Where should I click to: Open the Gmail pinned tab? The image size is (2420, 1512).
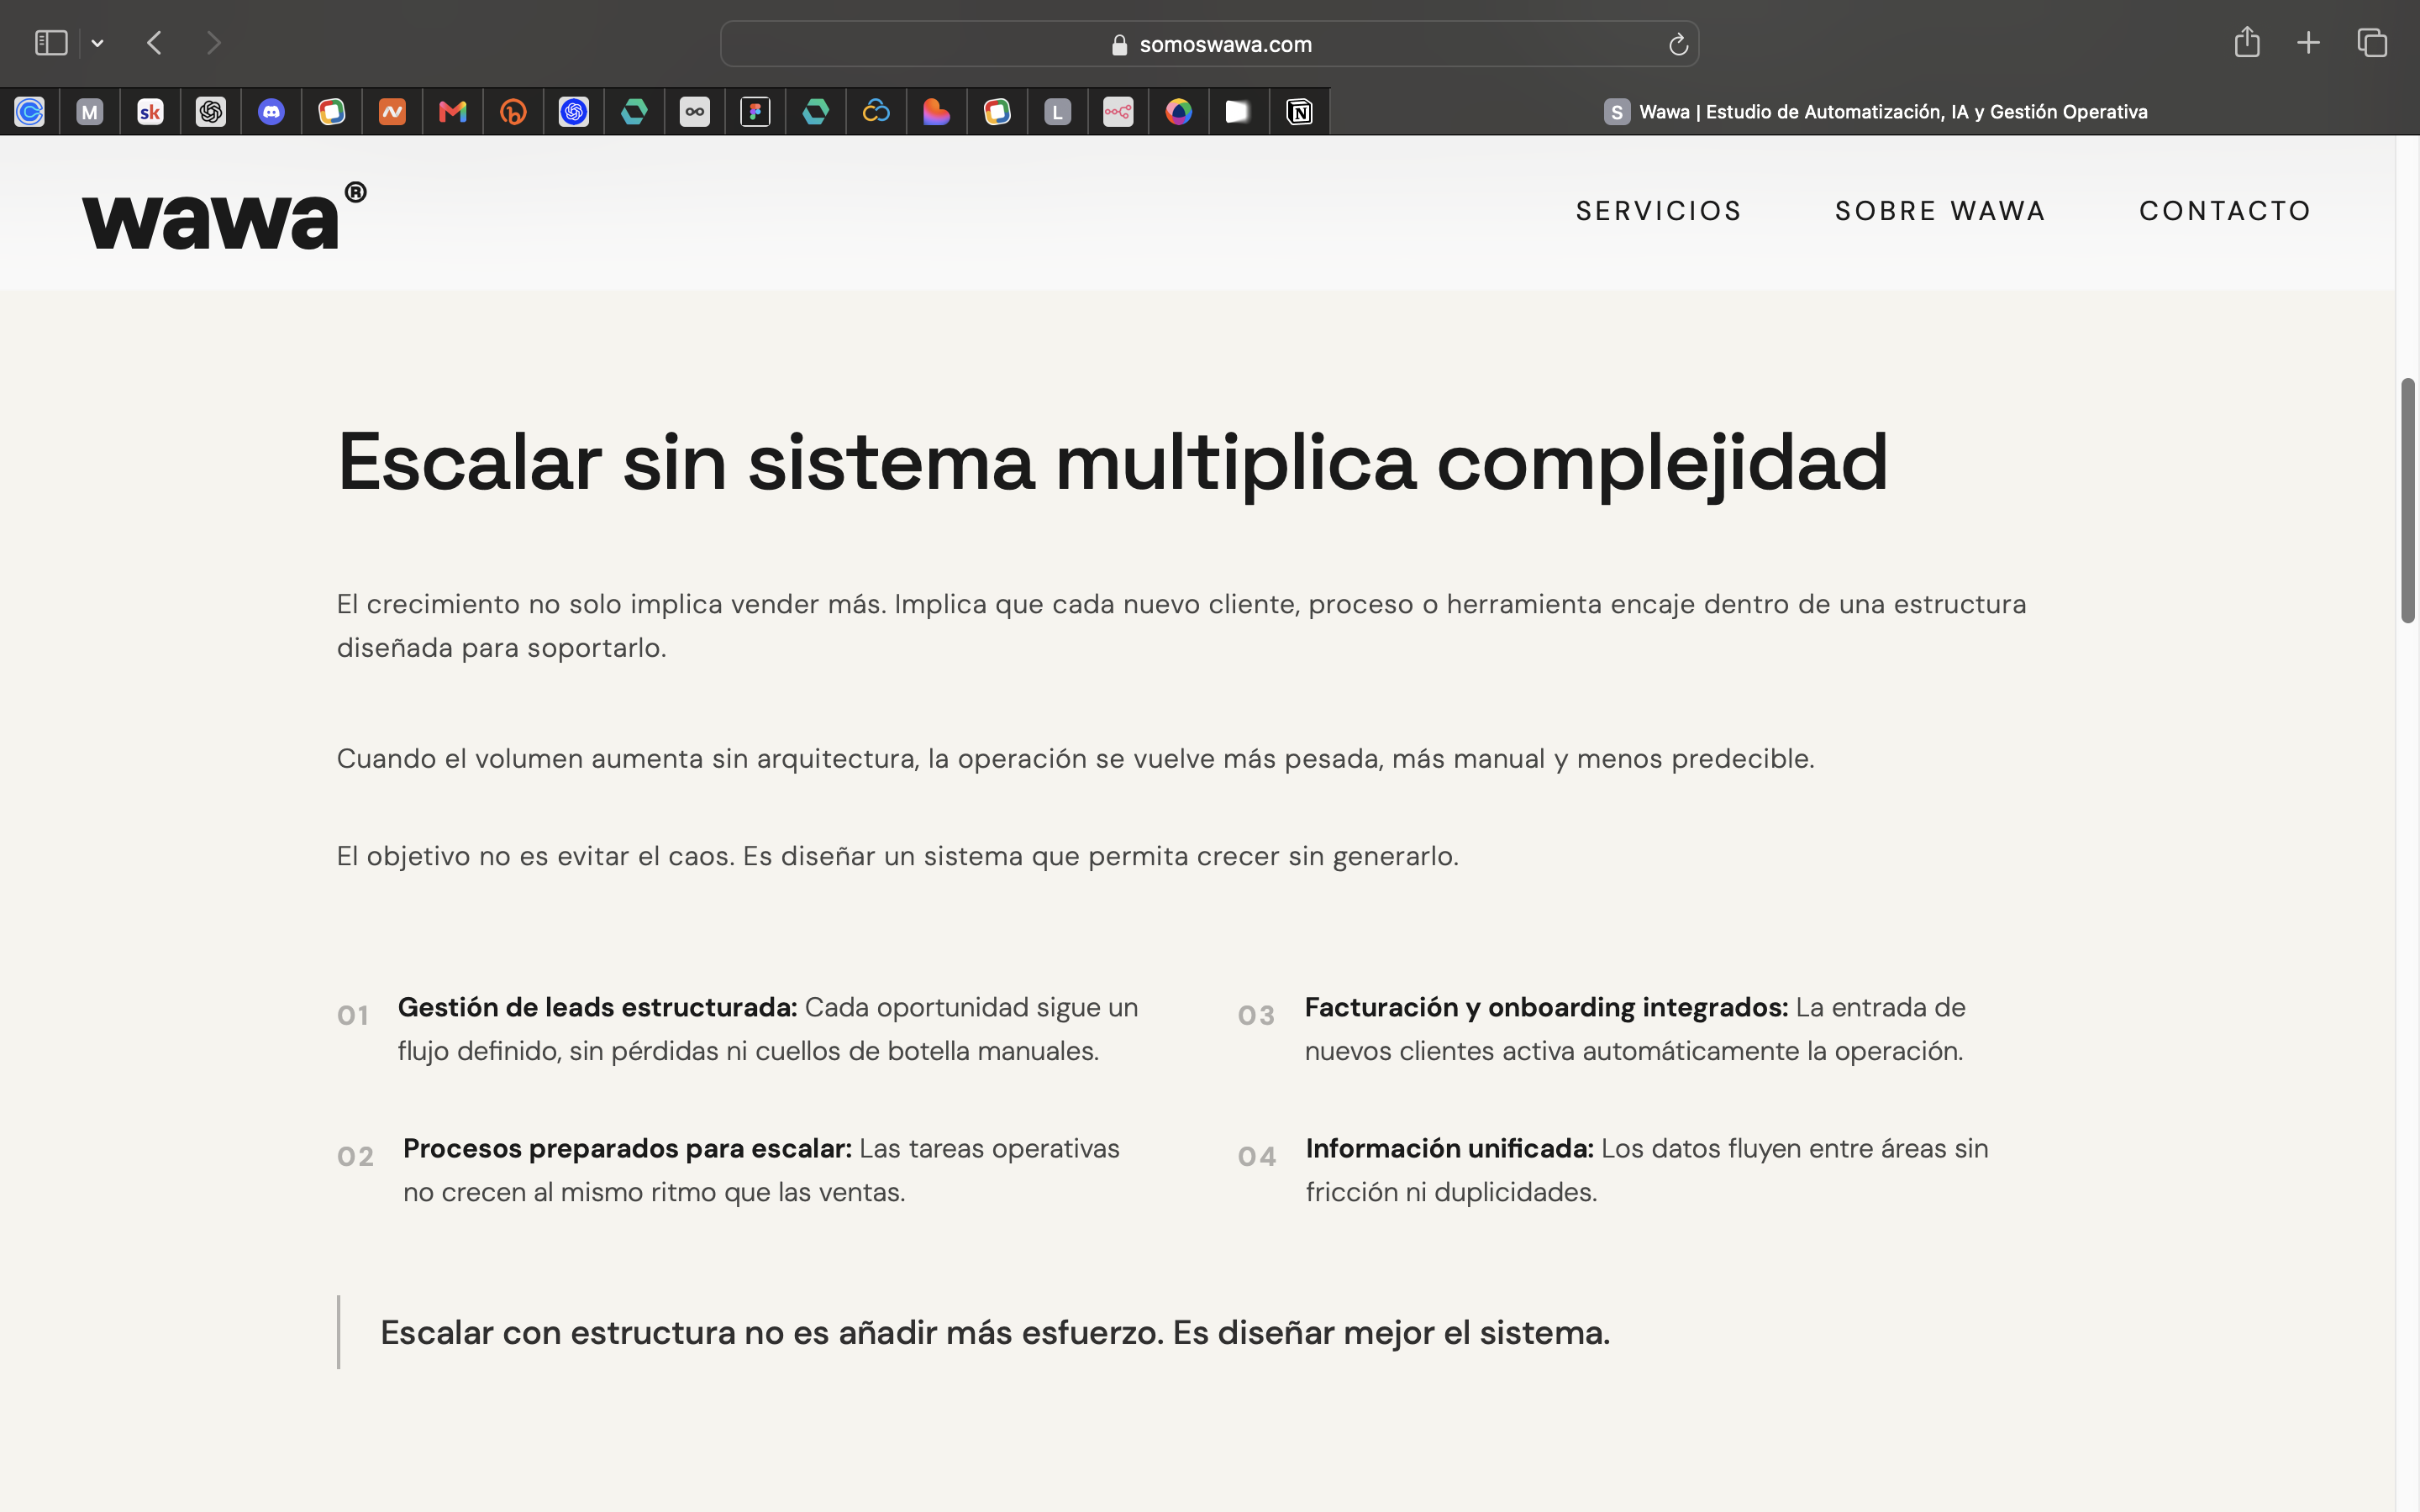click(x=453, y=112)
